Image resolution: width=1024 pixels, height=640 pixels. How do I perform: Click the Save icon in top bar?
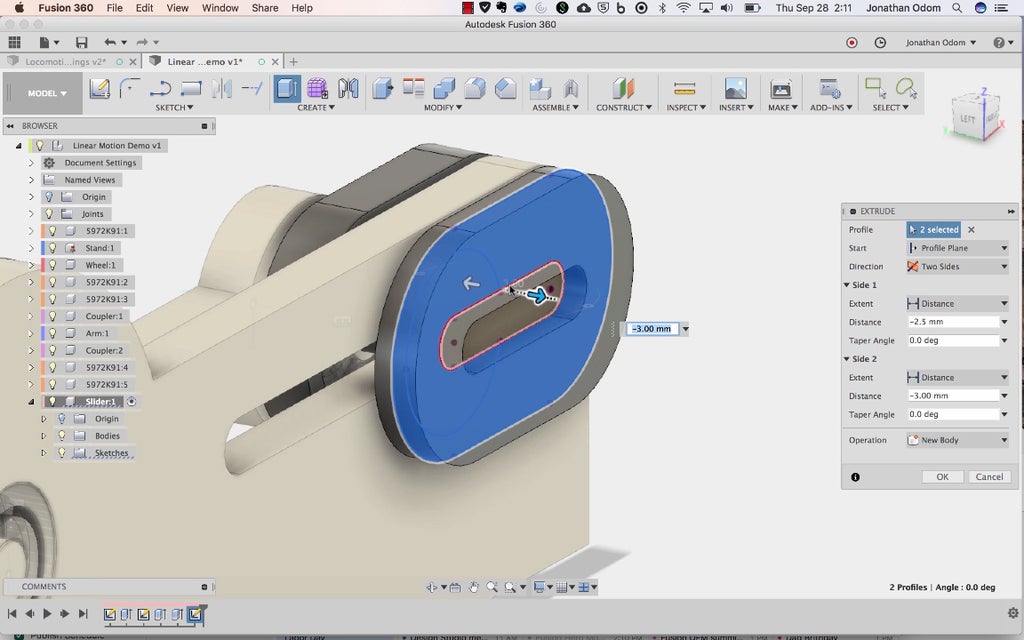point(81,43)
